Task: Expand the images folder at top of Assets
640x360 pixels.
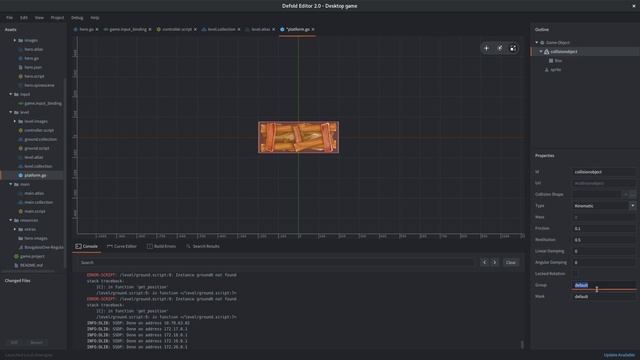Action: (15, 40)
